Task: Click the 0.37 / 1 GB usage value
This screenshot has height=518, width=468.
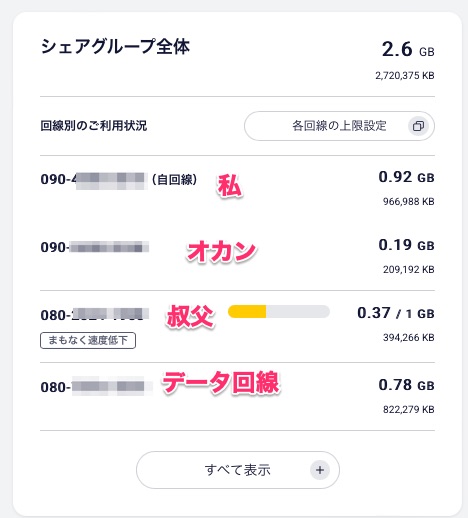Action: (396, 313)
